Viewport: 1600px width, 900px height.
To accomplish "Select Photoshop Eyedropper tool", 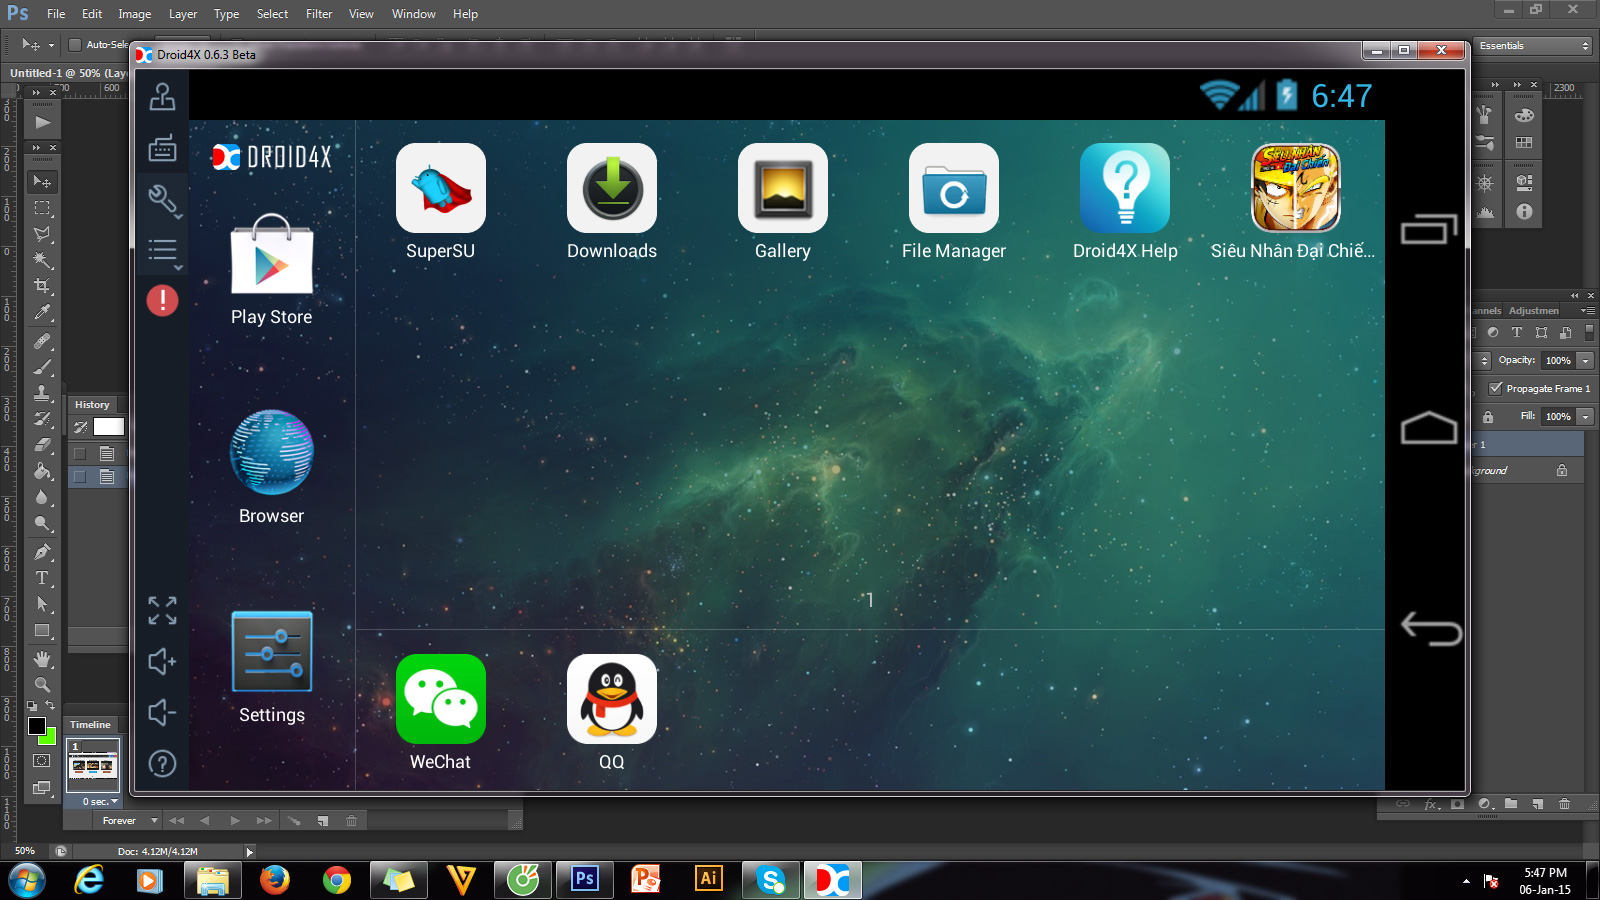I will point(42,312).
